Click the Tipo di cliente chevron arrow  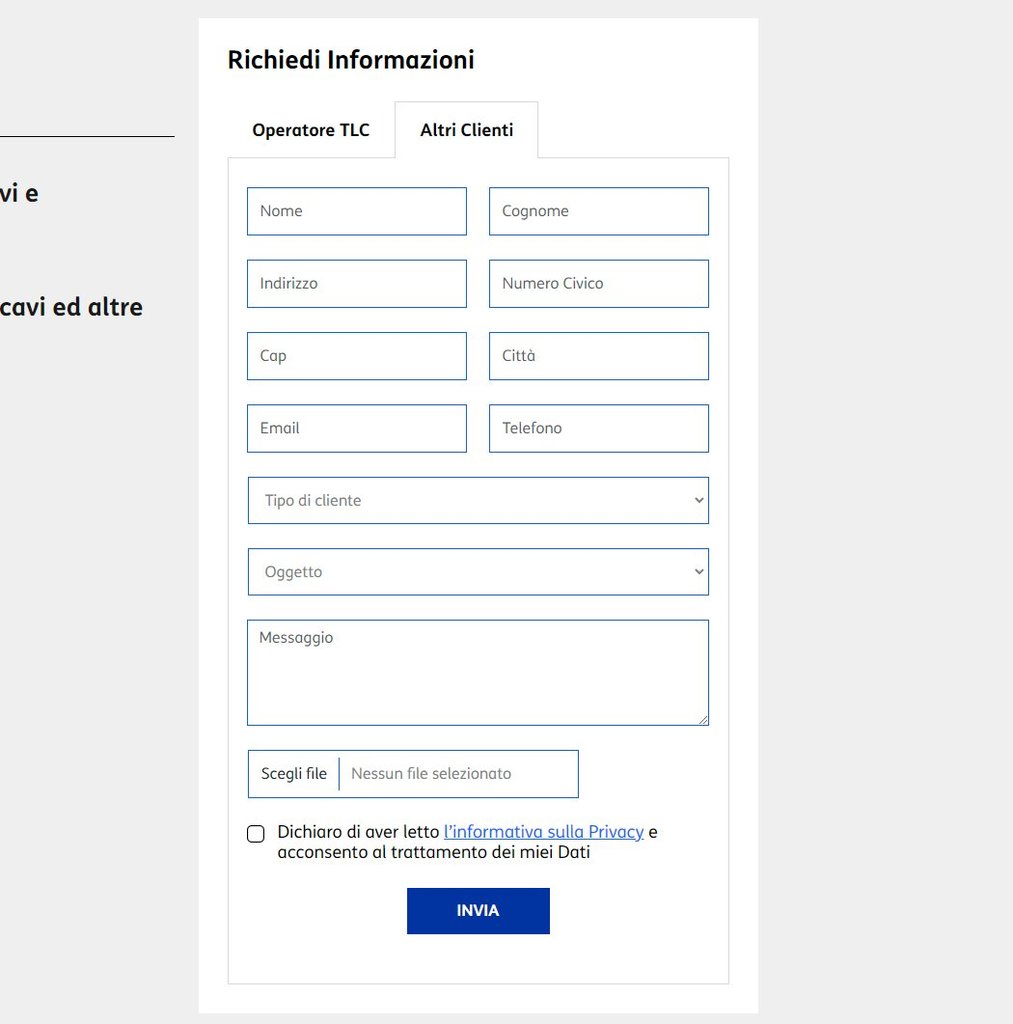pyautogui.click(x=698, y=500)
